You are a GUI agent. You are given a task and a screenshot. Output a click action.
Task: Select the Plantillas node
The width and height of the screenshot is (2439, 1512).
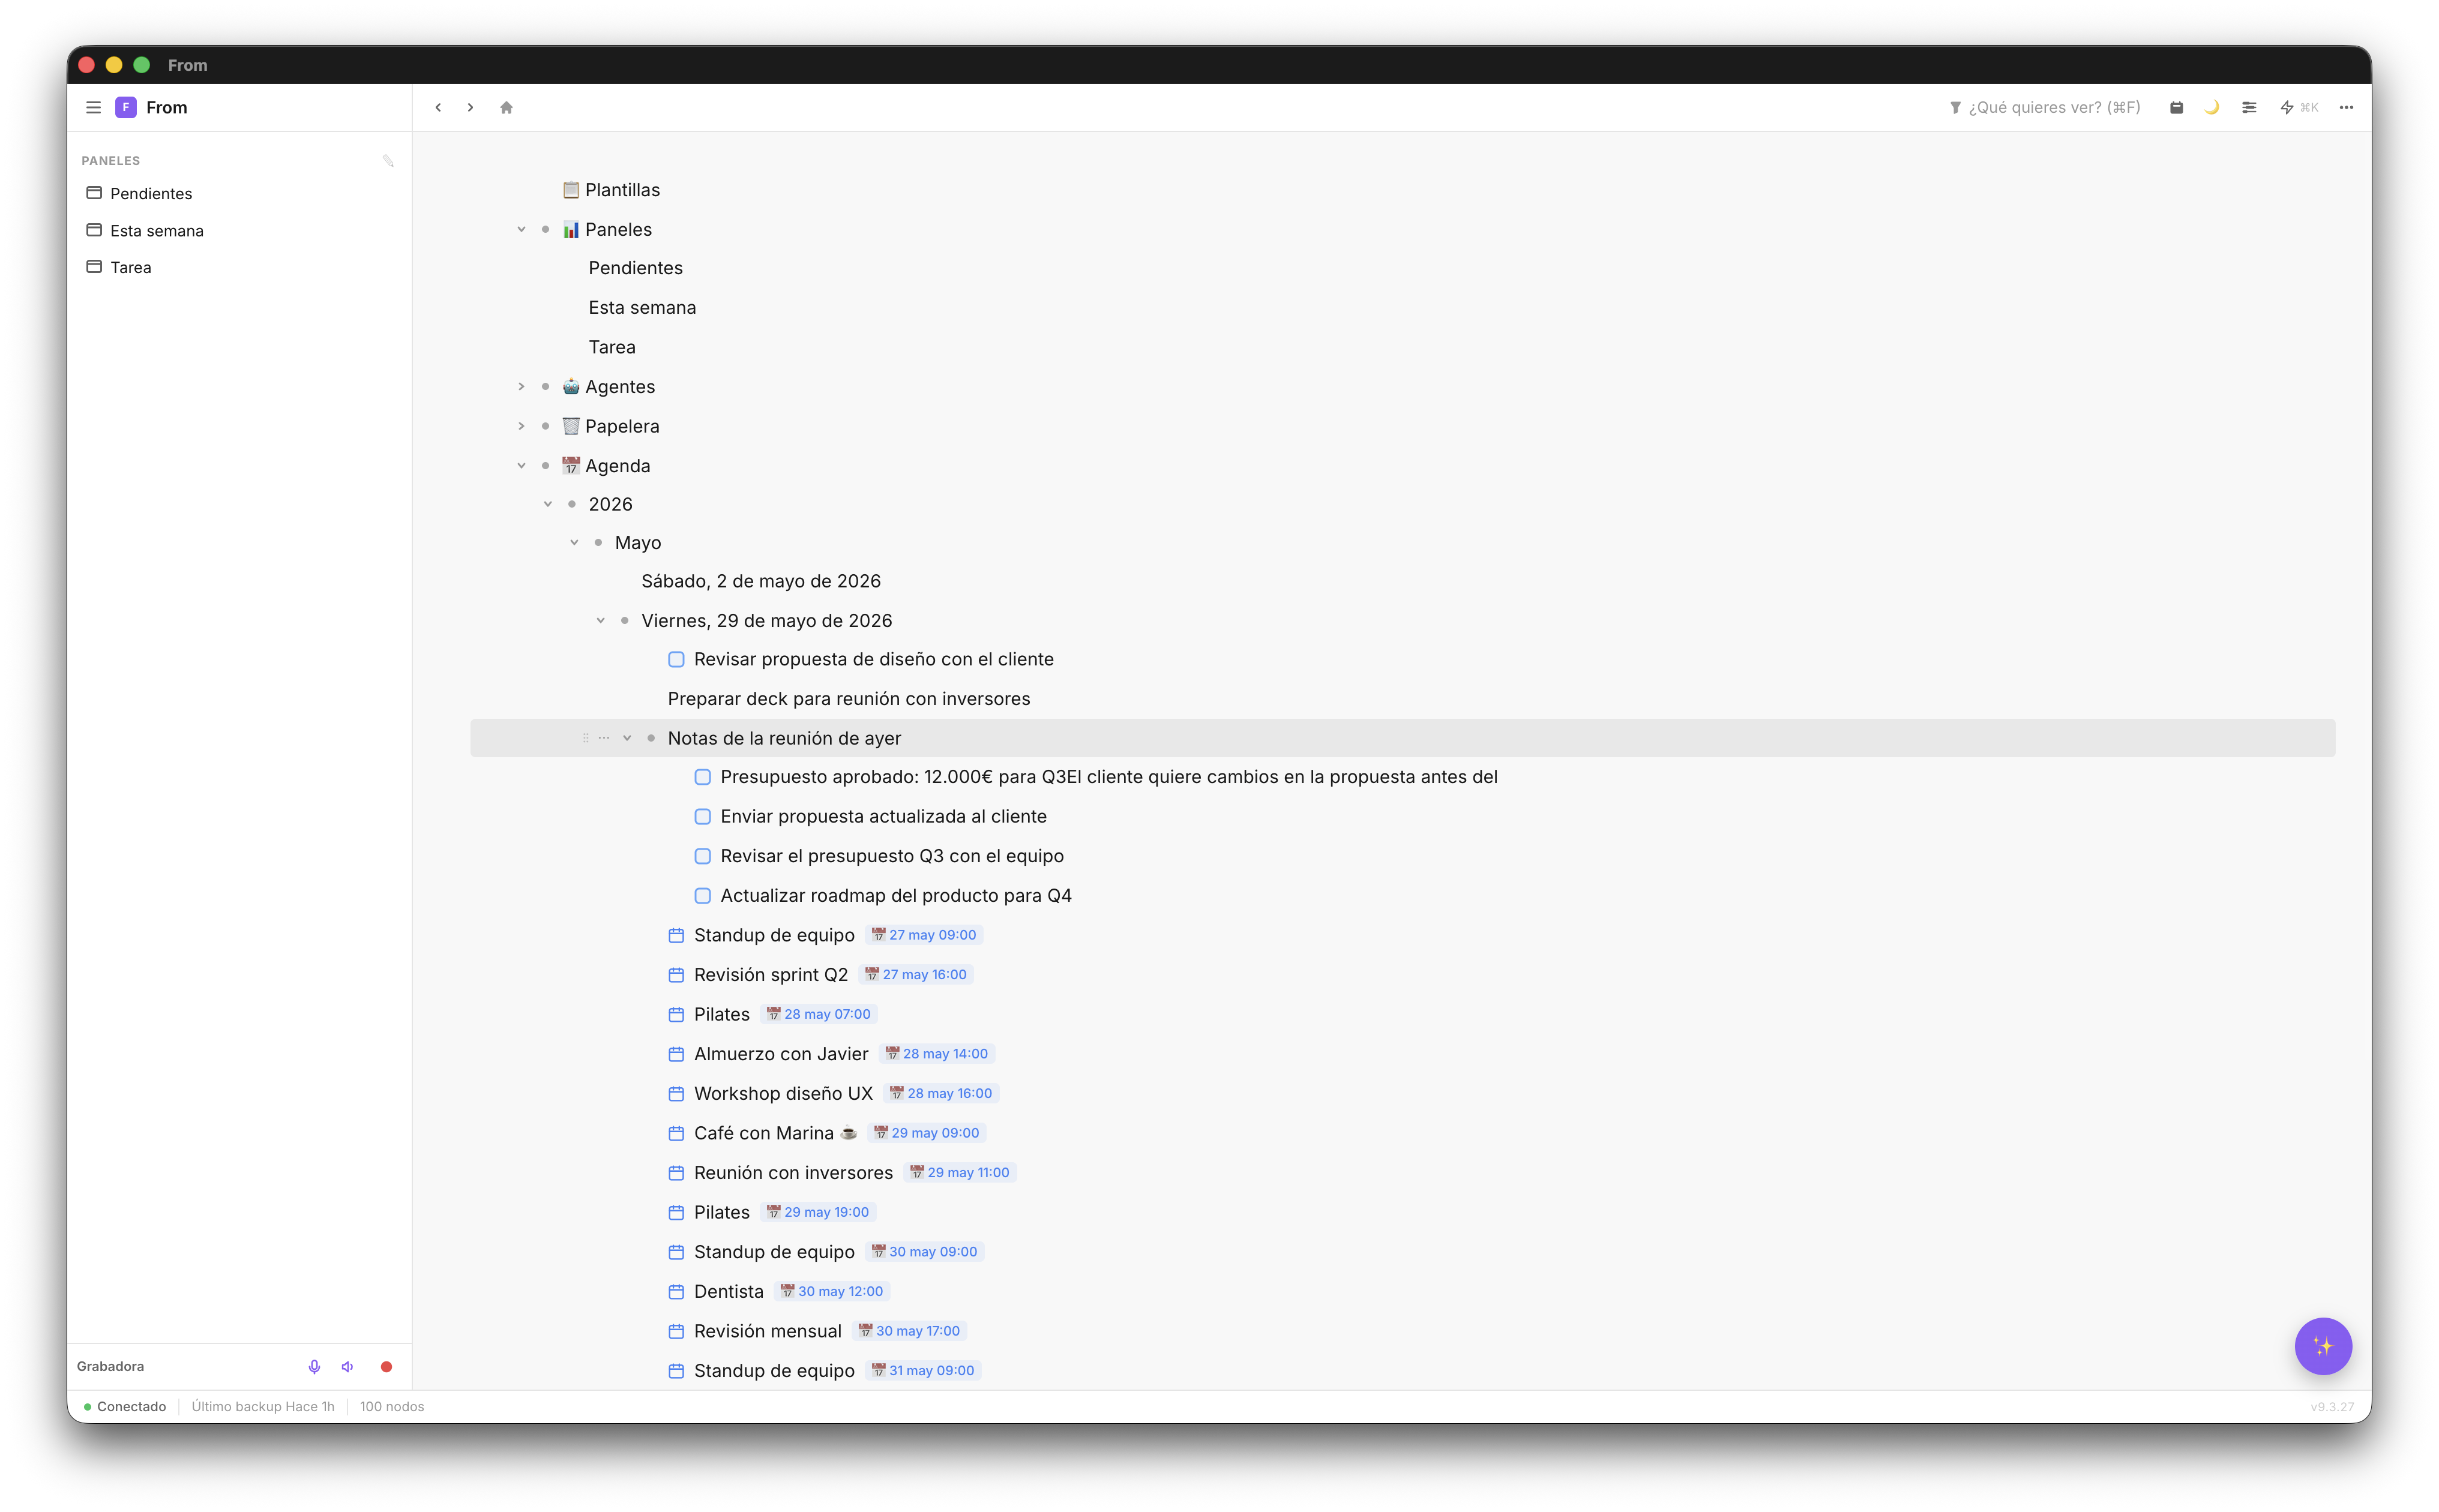coord(622,190)
